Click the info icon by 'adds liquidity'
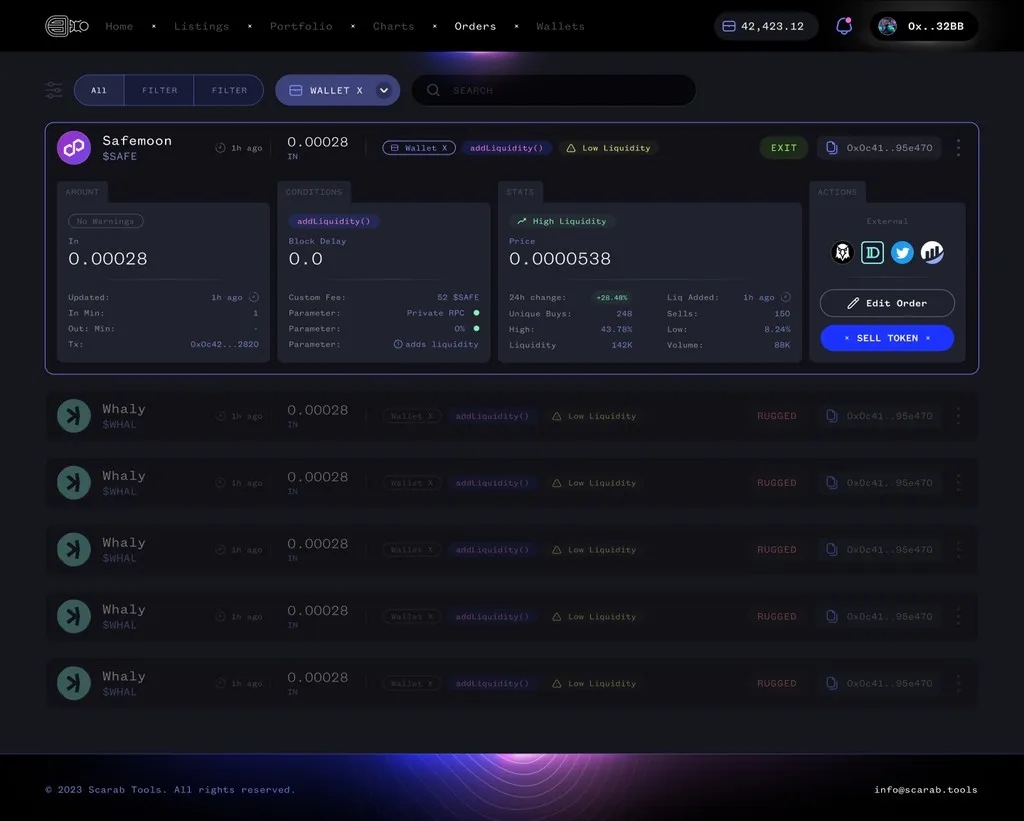 click(x=398, y=344)
